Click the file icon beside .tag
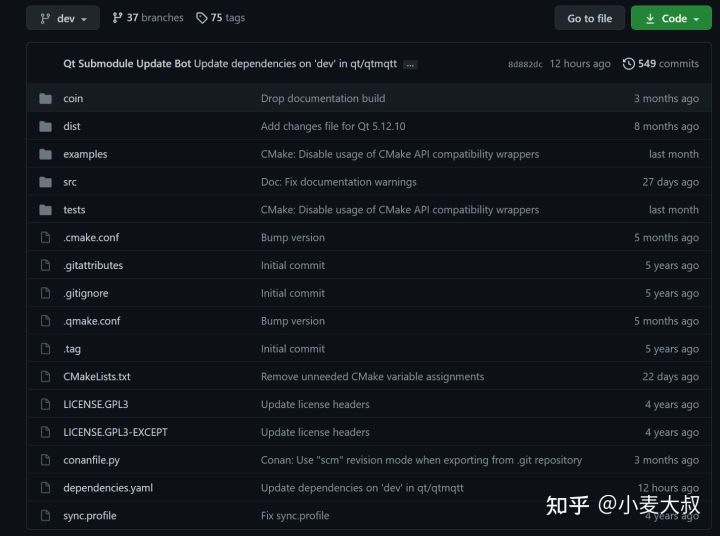720x536 pixels. pyautogui.click(x=45, y=349)
